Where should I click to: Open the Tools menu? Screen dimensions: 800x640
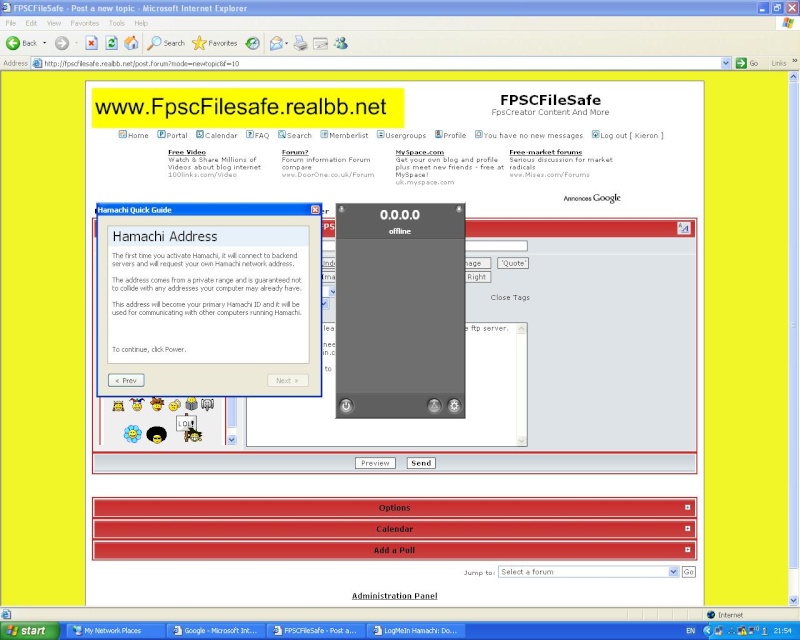(x=116, y=23)
